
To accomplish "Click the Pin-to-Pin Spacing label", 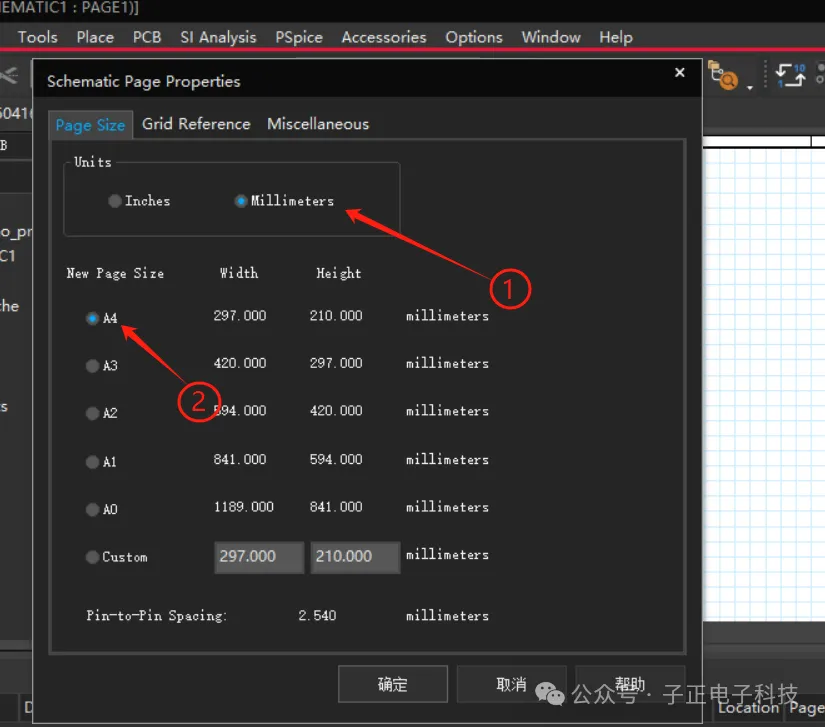I will (x=156, y=615).
